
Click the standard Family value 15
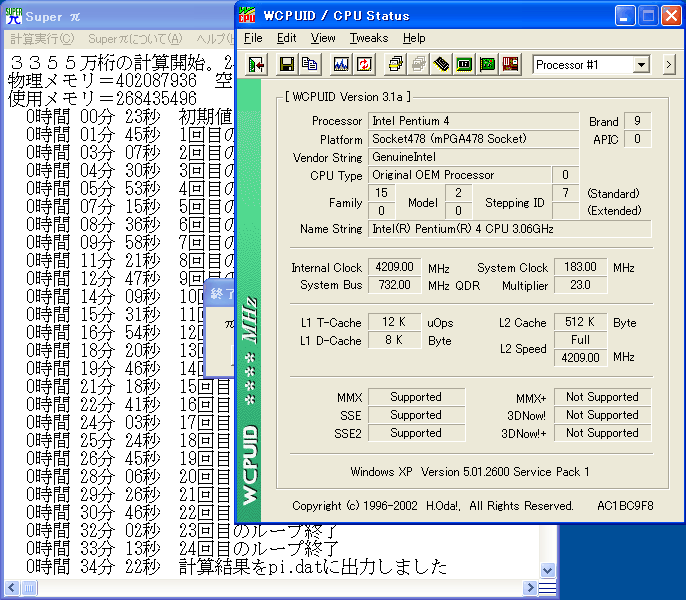[x=382, y=193]
